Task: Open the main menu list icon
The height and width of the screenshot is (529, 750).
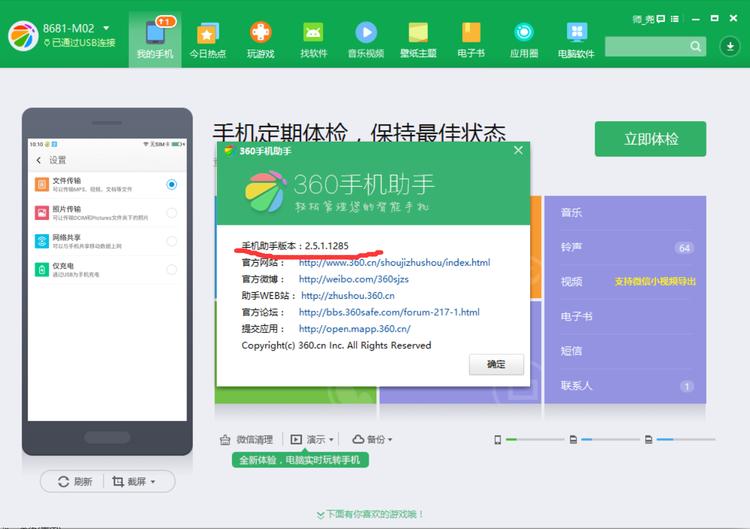Action: tap(675, 19)
